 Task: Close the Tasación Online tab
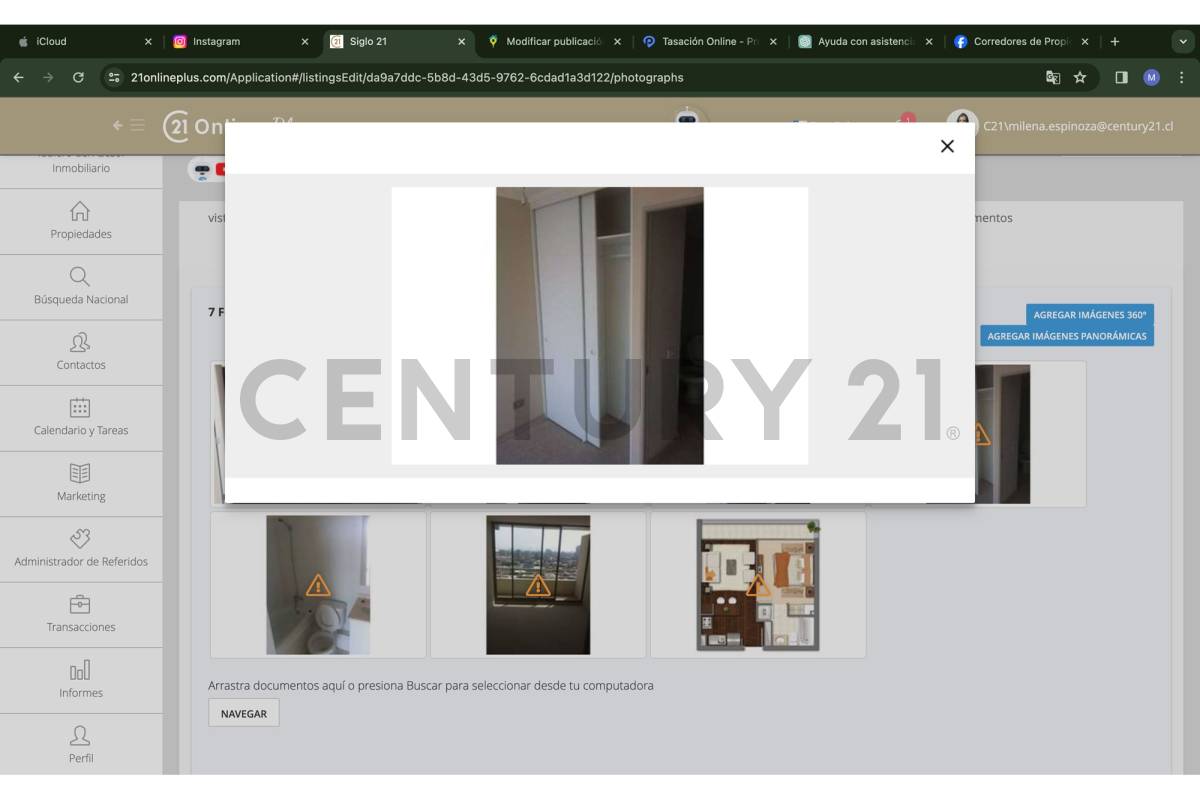tap(773, 42)
